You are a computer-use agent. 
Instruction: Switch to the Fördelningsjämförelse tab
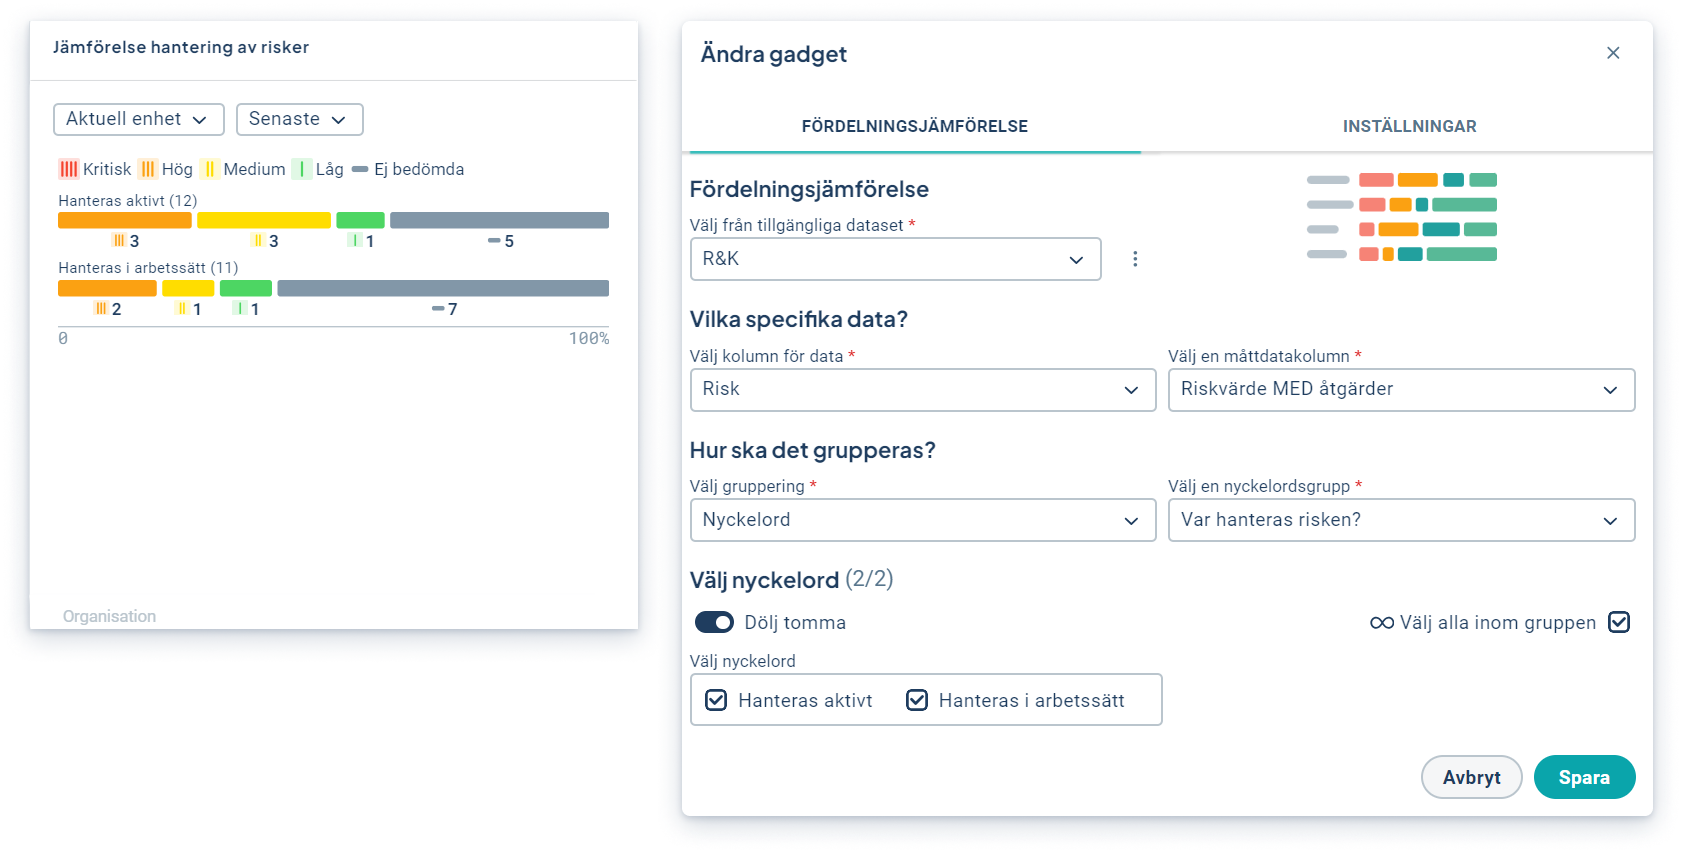tap(914, 126)
